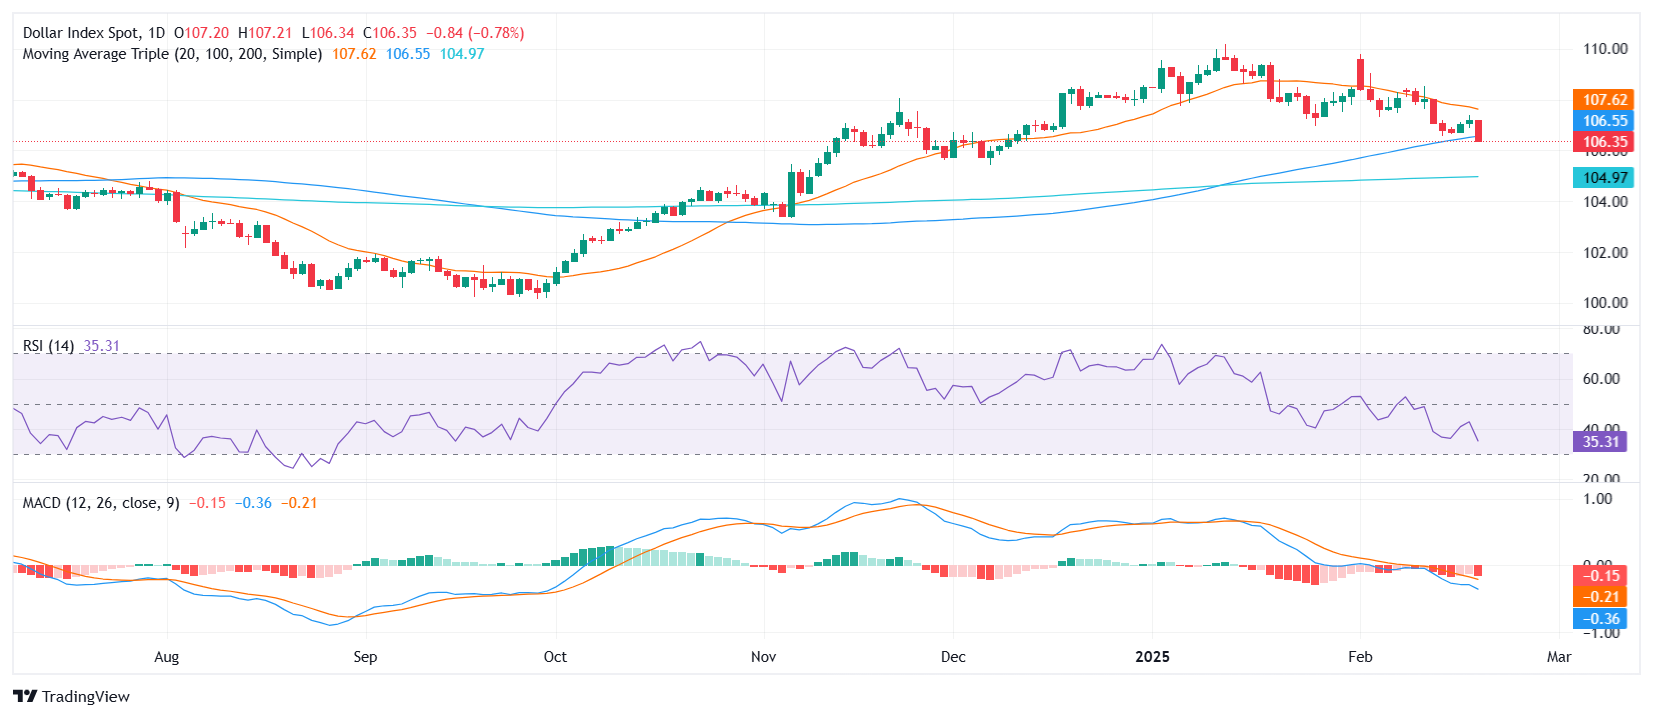Click the 100.00 price scale label
The width and height of the screenshot is (1653, 718).
[x=1604, y=303]
